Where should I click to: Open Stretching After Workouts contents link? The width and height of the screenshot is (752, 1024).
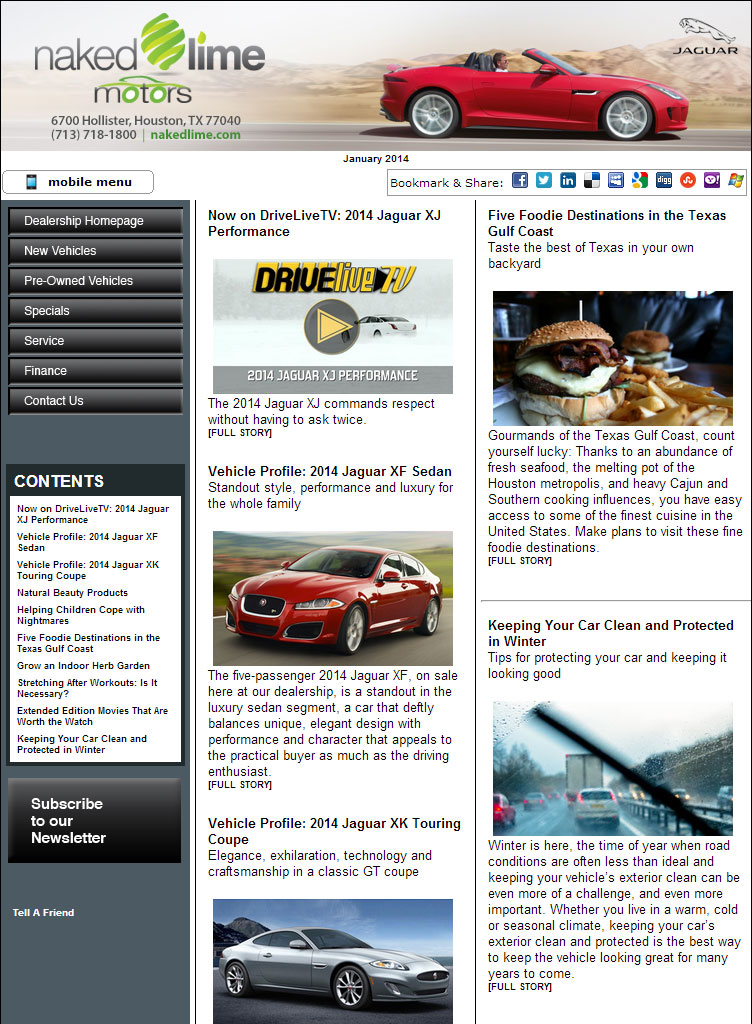tap(87, 688)
